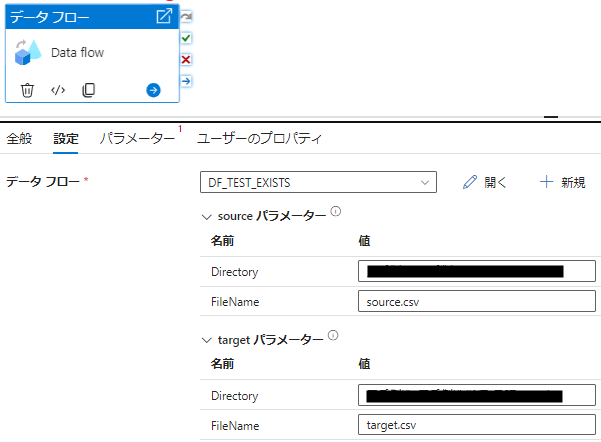
Task: Click the gray skipped connector arrow
Action: (x=186, y=17)
